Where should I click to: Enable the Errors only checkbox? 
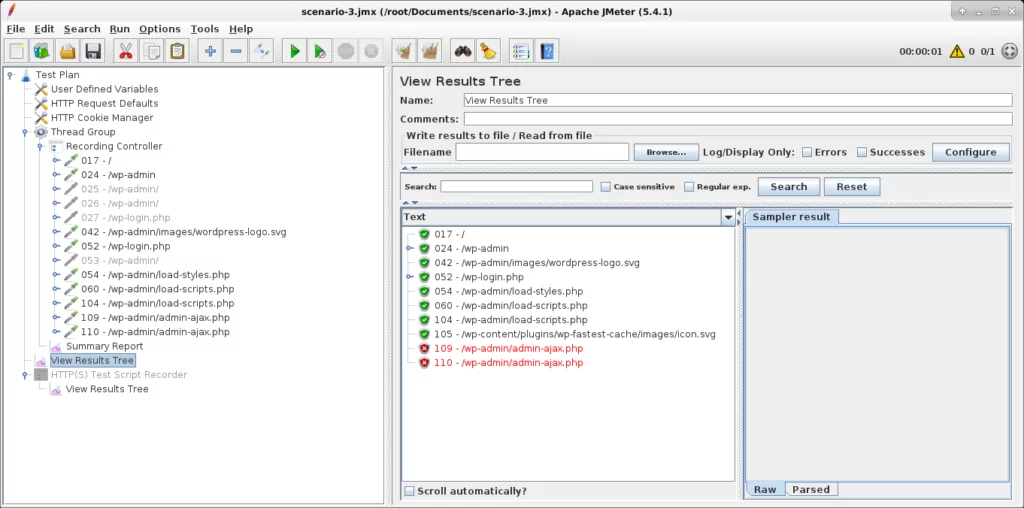(x=807, y=152)
